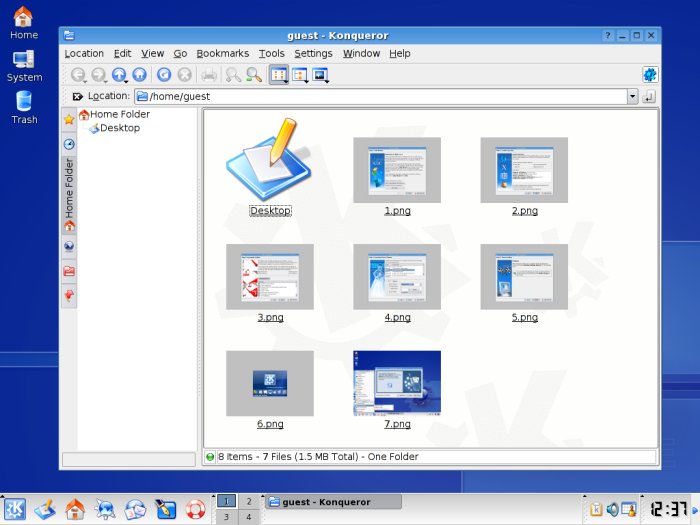Click the Konqueror gear throbber icon
Screen dimensions: 700x525
(x=649, y=74)
